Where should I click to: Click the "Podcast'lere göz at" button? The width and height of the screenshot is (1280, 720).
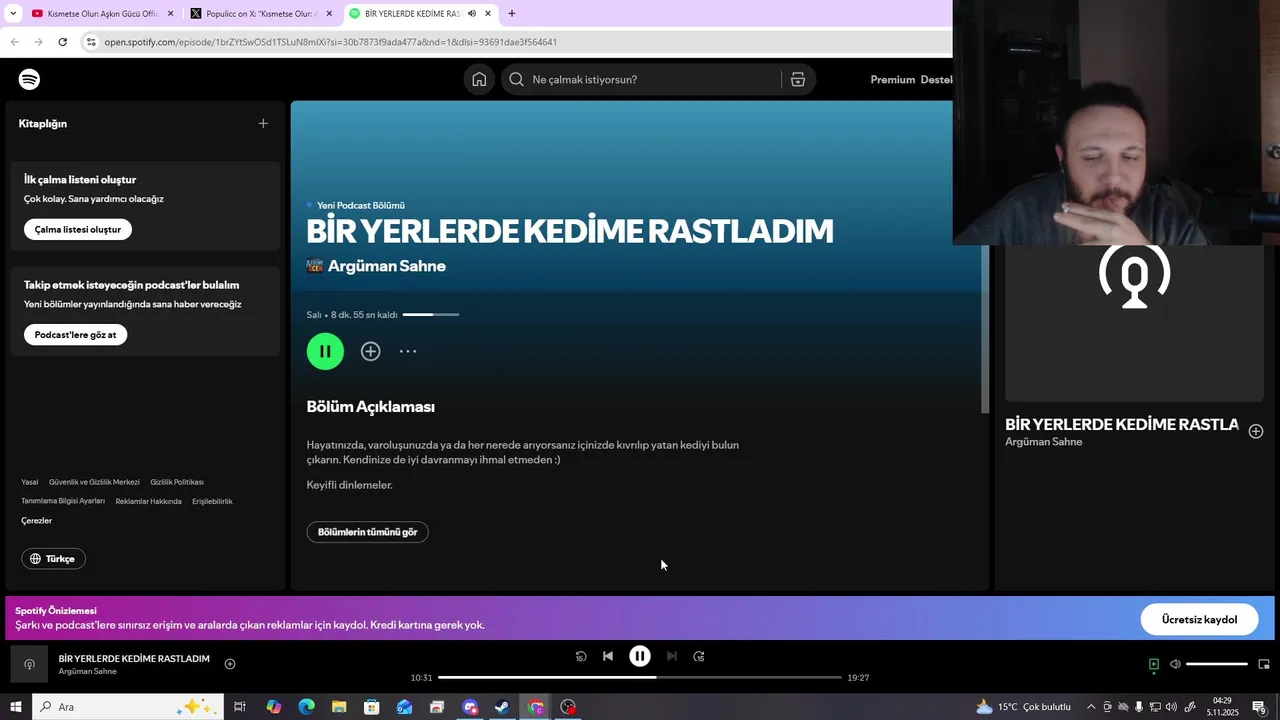tap(75, 335)
